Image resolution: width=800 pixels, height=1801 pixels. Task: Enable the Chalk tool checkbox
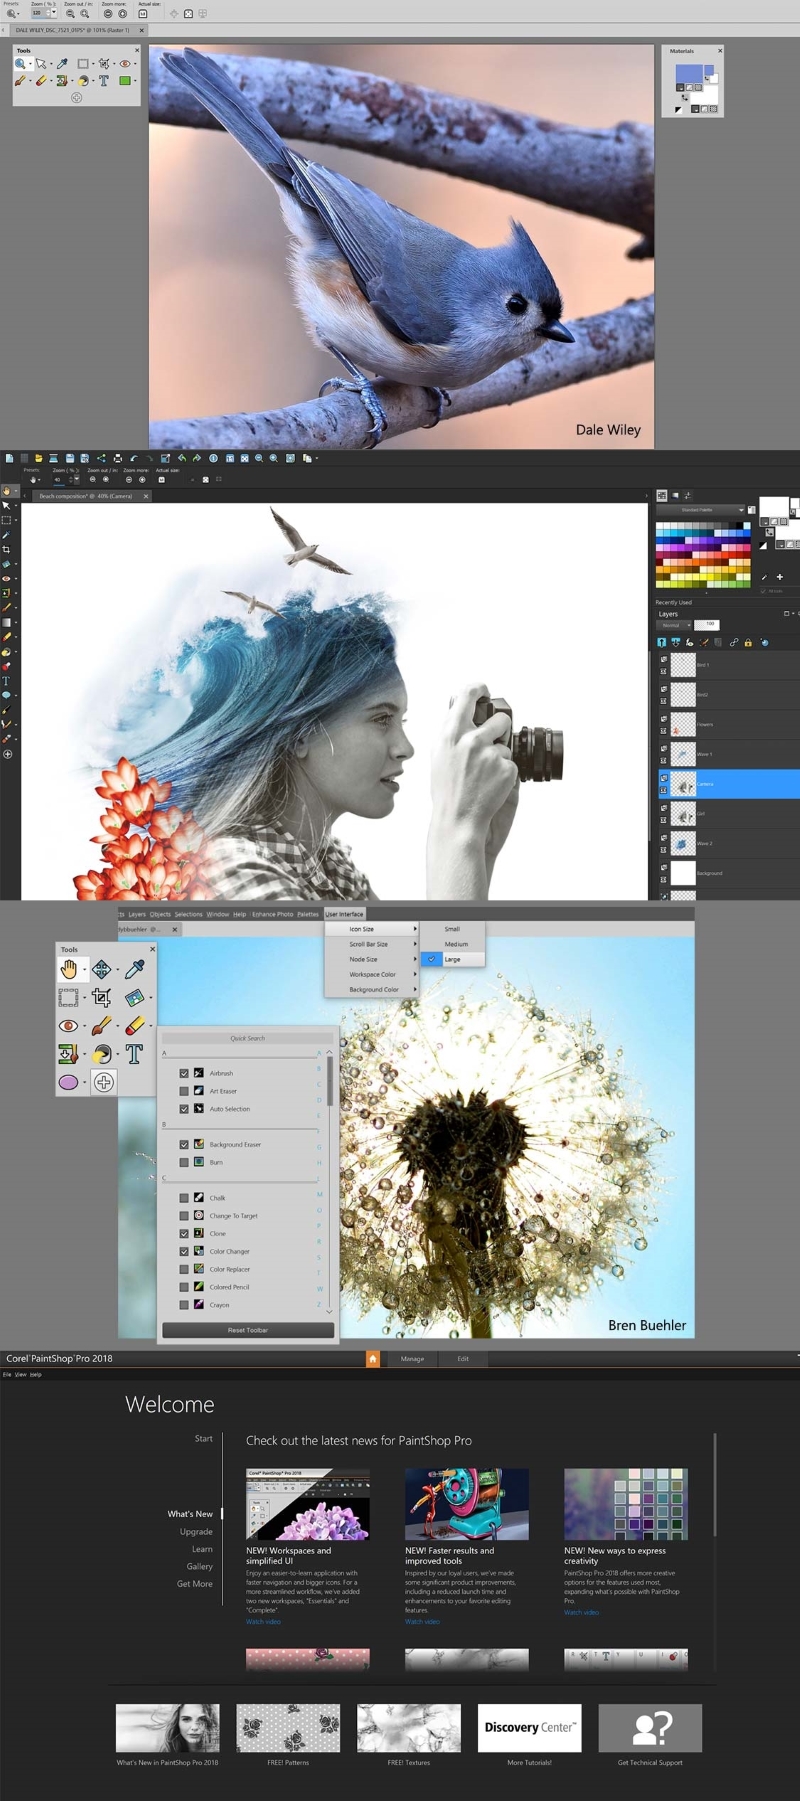pos(184,1198)
